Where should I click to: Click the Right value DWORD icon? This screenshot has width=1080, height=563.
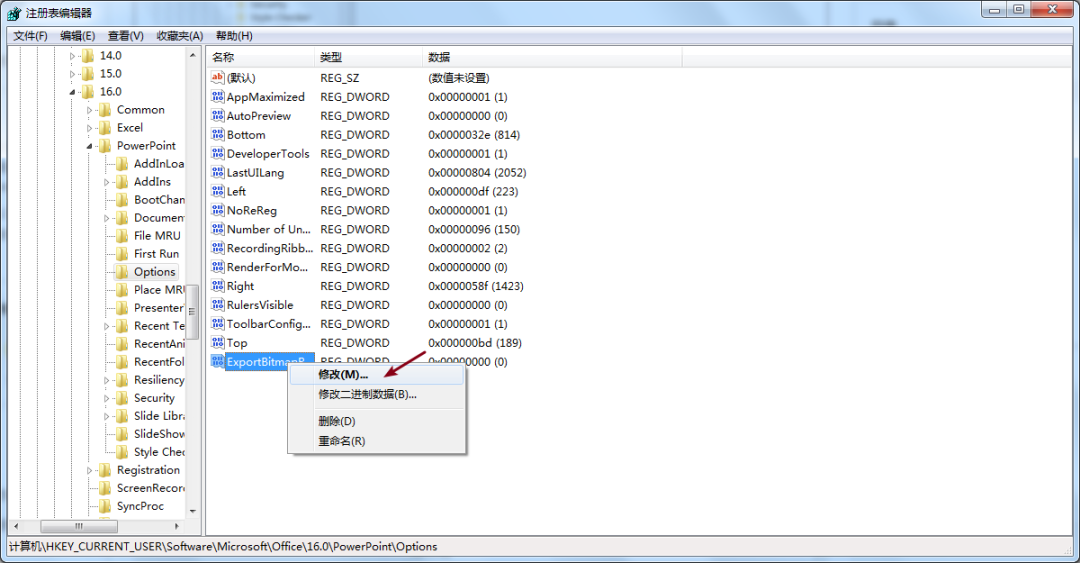[x=218, y=286]
